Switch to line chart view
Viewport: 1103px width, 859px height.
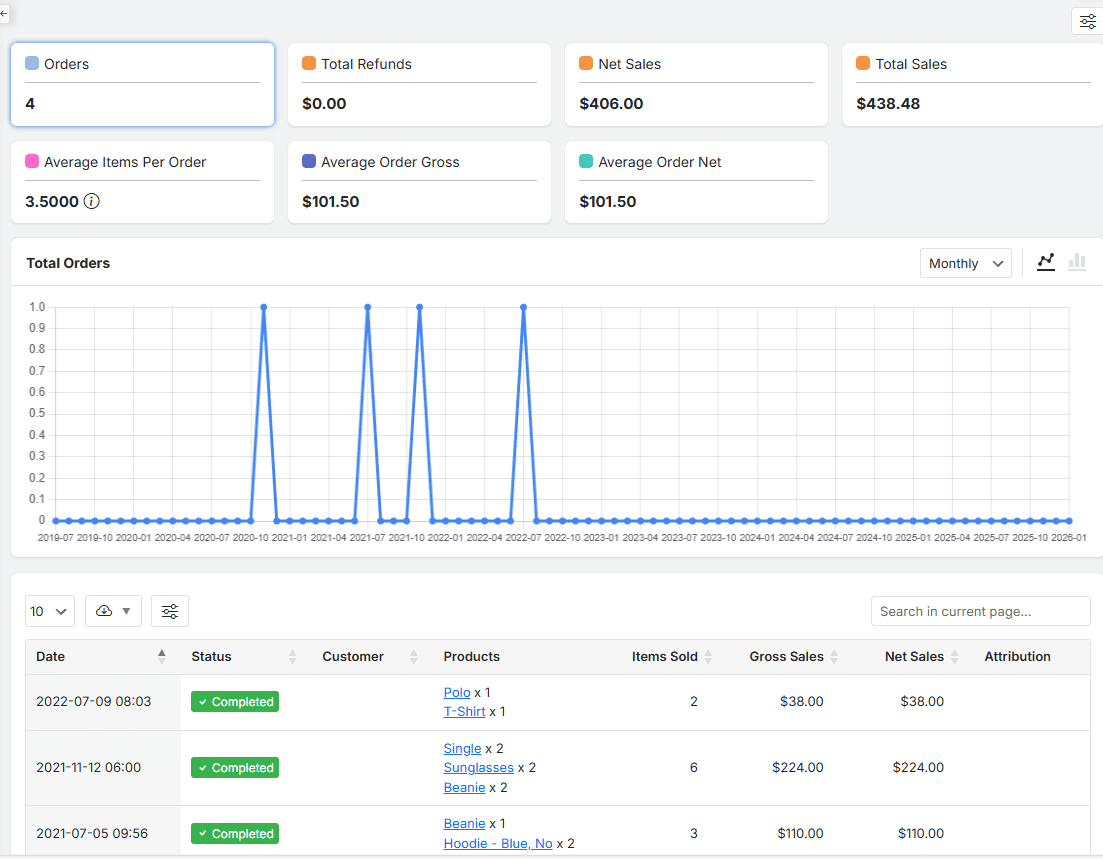coord(1046,262)
